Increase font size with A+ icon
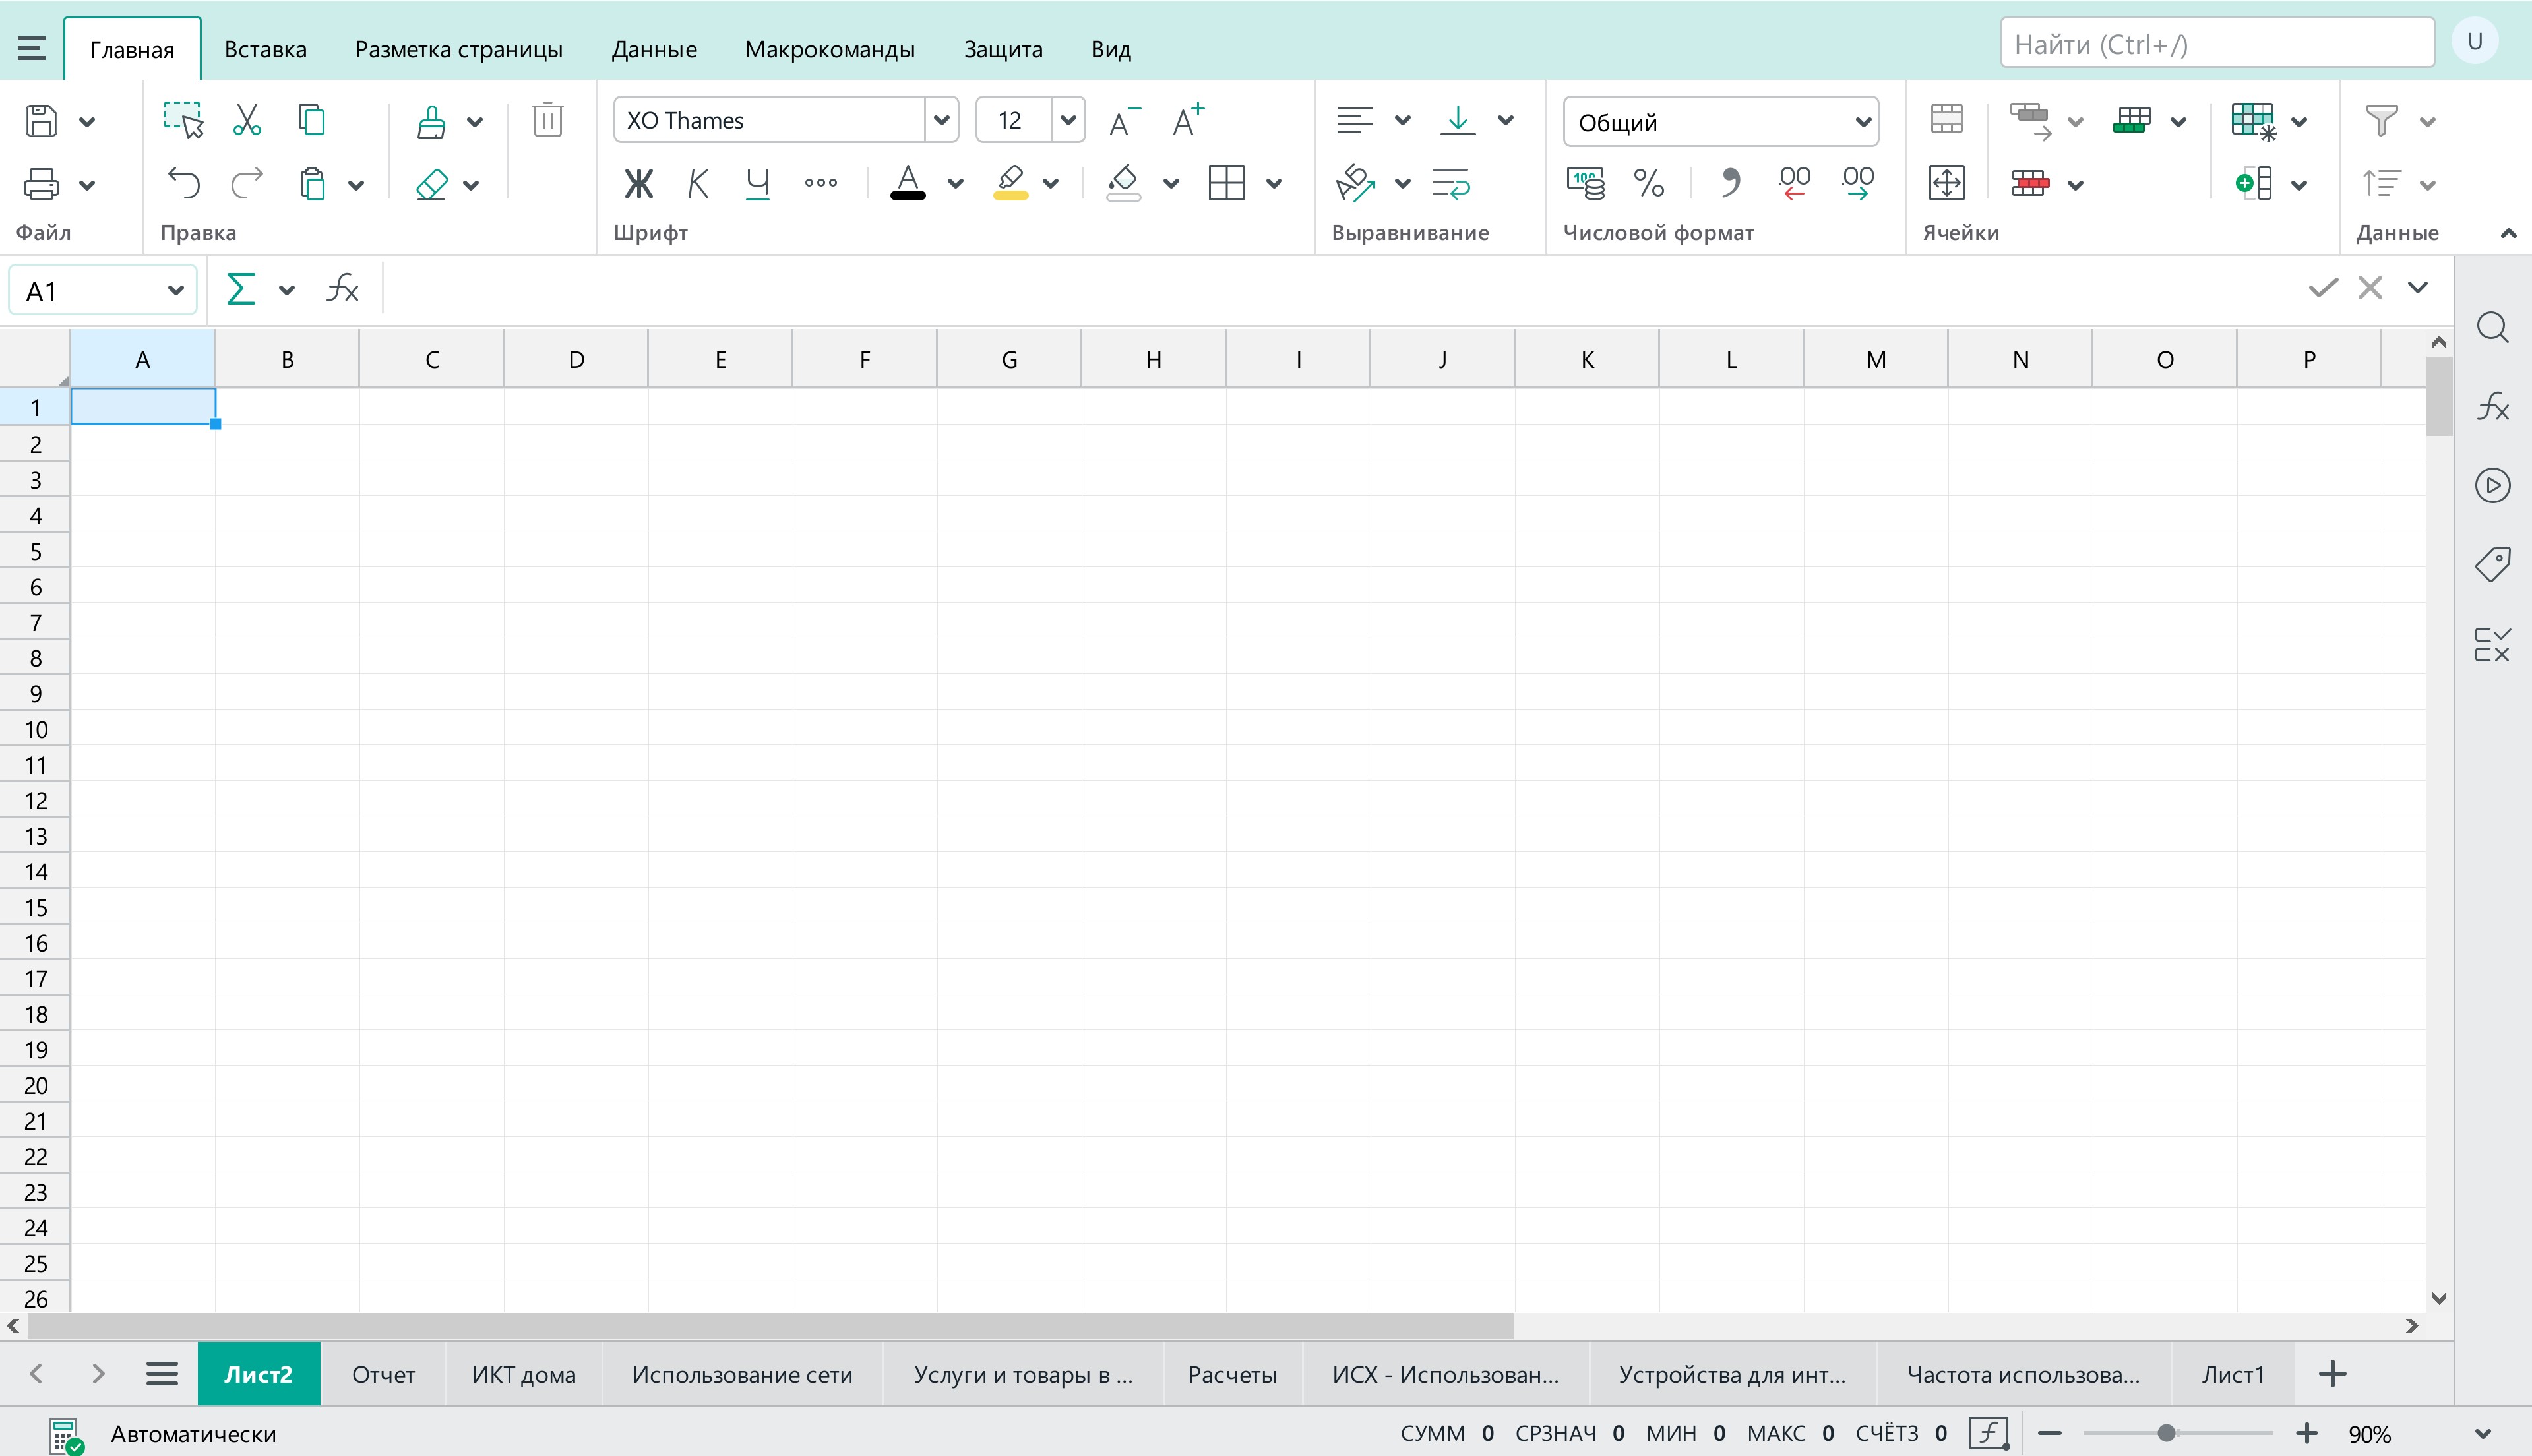2532x1456 pixels. pyautogui.click(x=1188, y=119)
